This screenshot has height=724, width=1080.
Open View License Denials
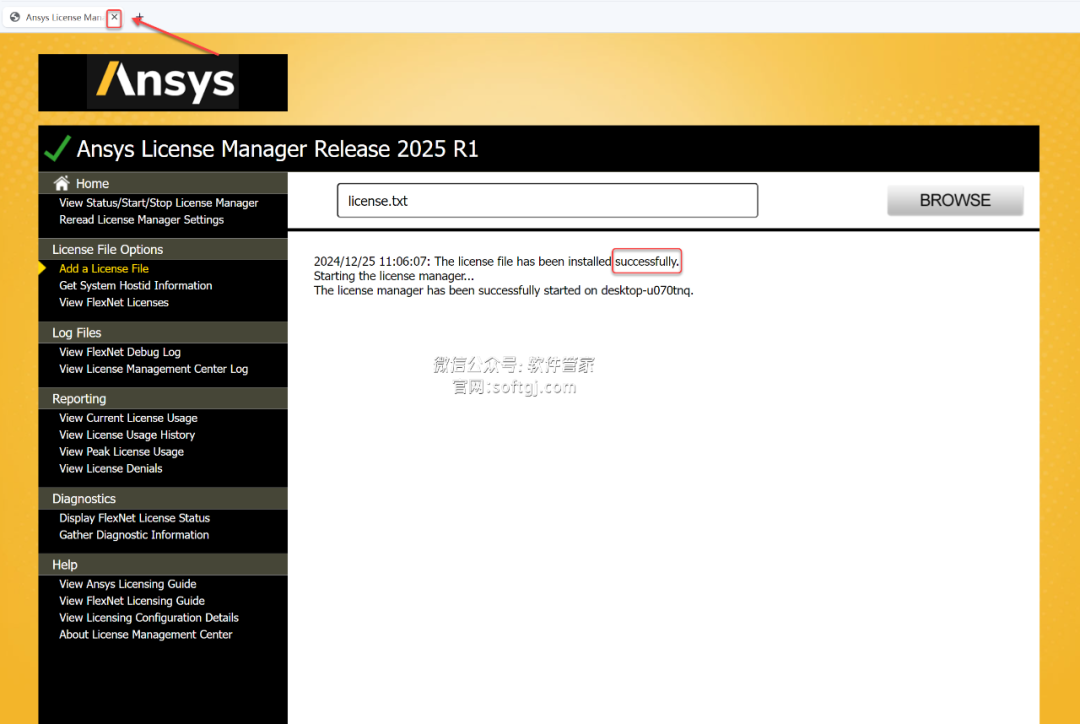pyautogui.click(x=111, y=468)
